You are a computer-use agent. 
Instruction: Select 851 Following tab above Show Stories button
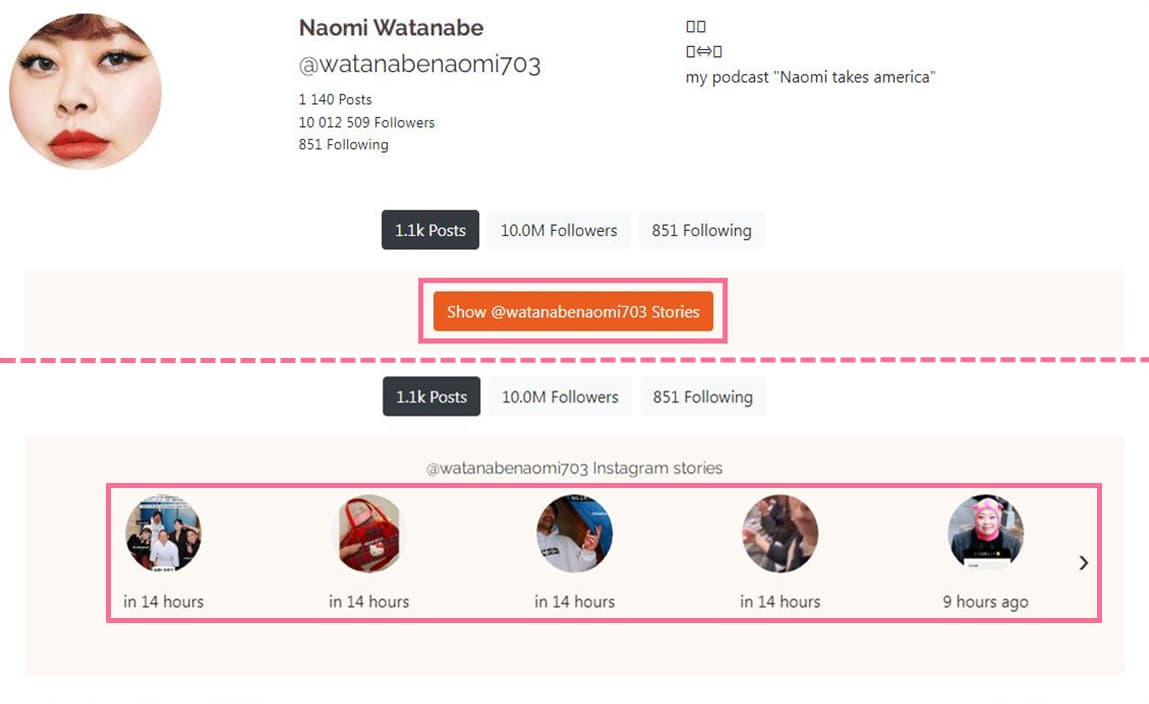click(x=701, y=230)
